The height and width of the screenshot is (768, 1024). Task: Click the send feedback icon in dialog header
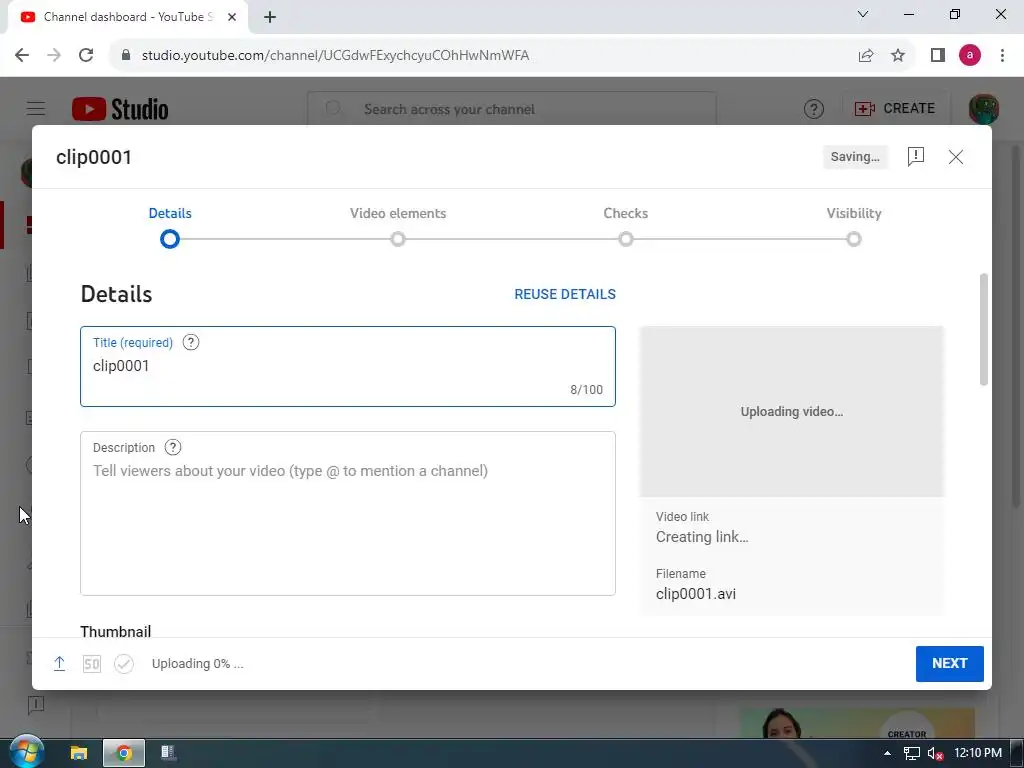916,156
